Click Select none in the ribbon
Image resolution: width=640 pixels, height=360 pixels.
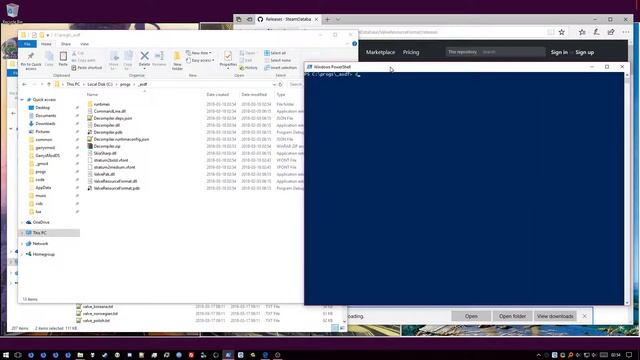coord(278,60)
